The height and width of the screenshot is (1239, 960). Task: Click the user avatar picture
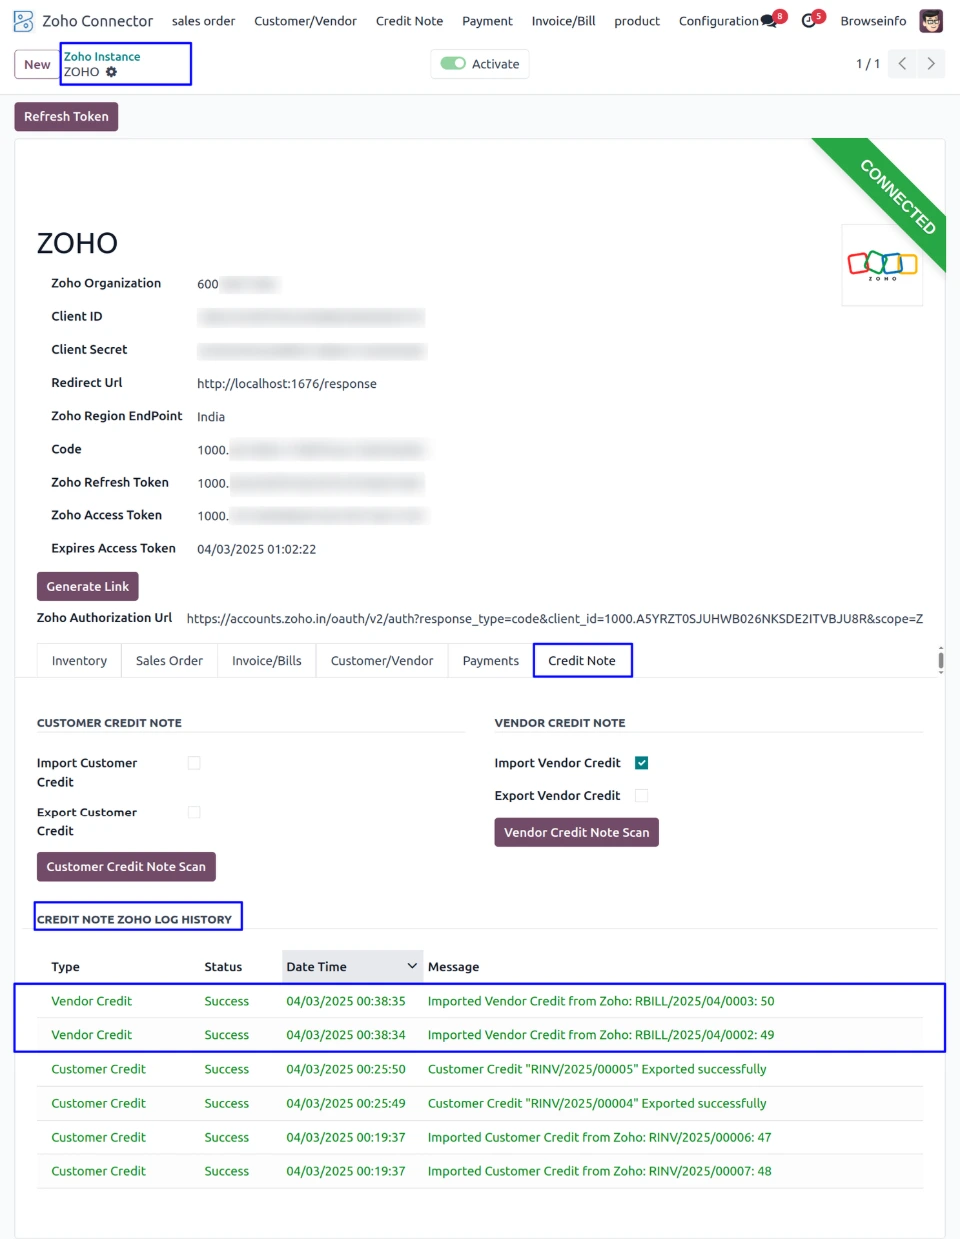pos(931,21)
